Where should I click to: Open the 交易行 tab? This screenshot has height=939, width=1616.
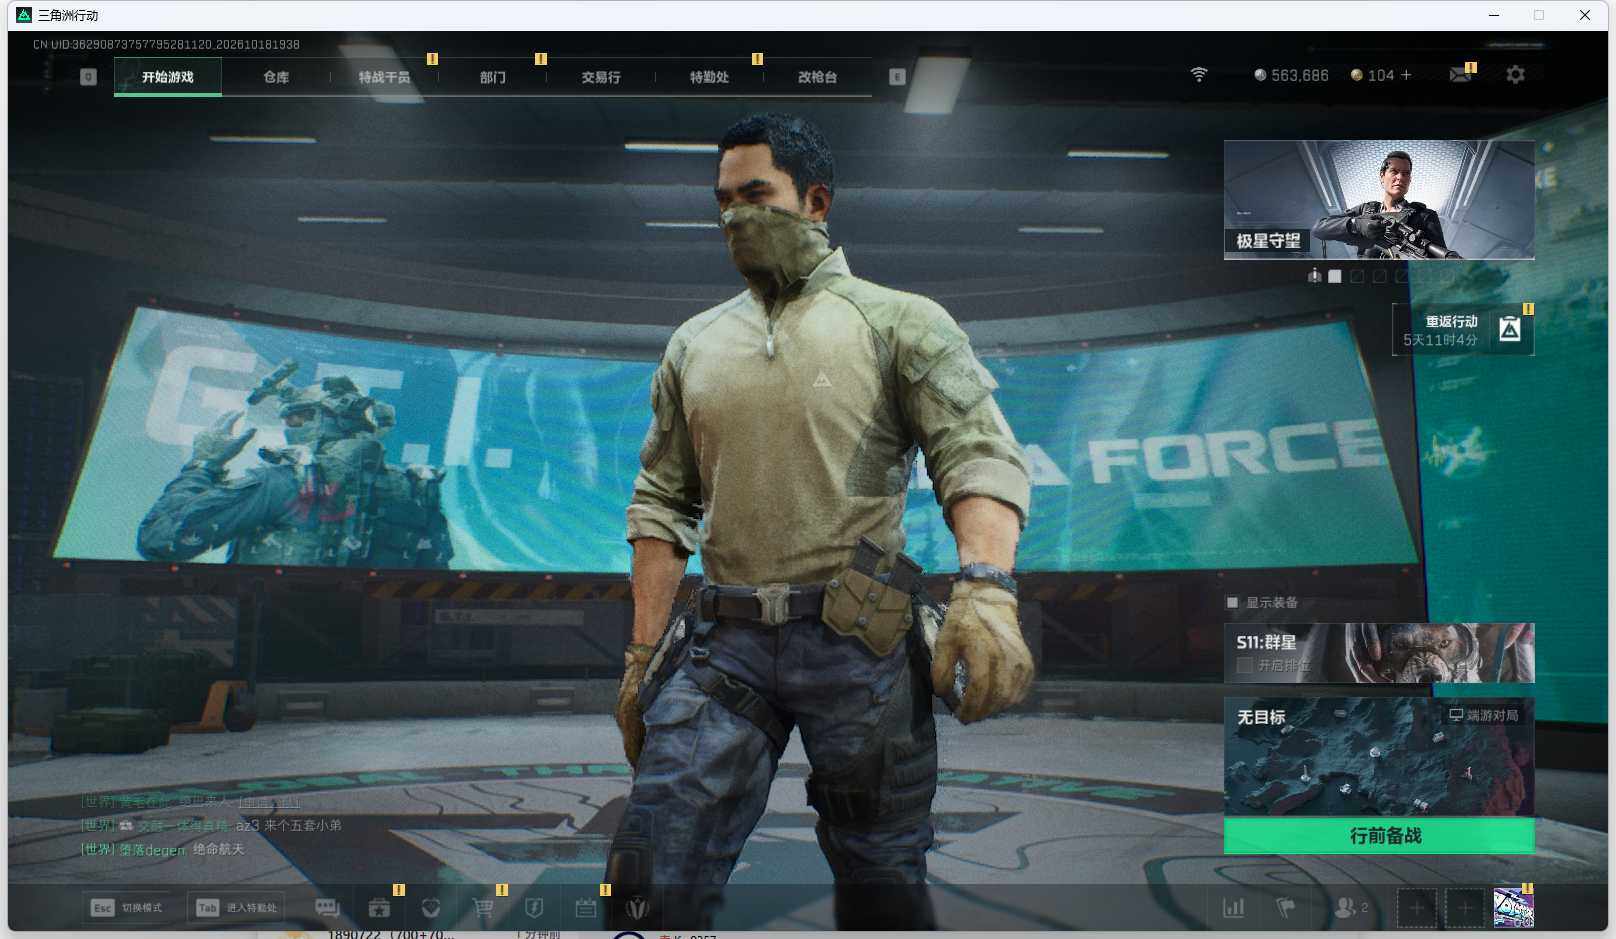click(x=601, y=77)
